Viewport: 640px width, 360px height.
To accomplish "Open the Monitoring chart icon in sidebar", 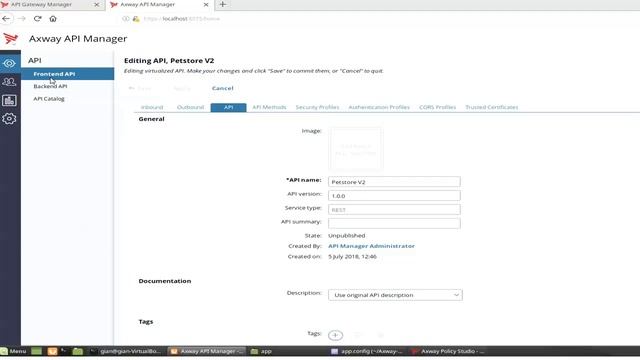I will click(x=9, y=100).
